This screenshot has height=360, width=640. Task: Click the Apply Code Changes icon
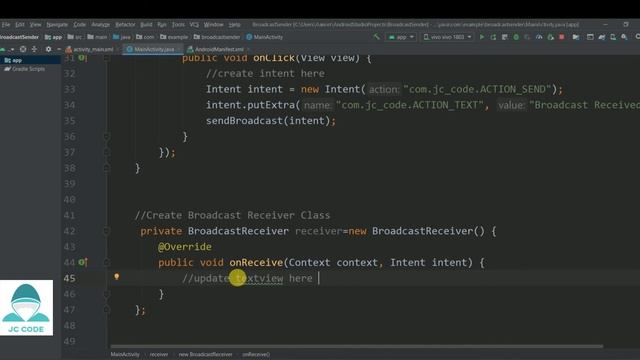504,37
